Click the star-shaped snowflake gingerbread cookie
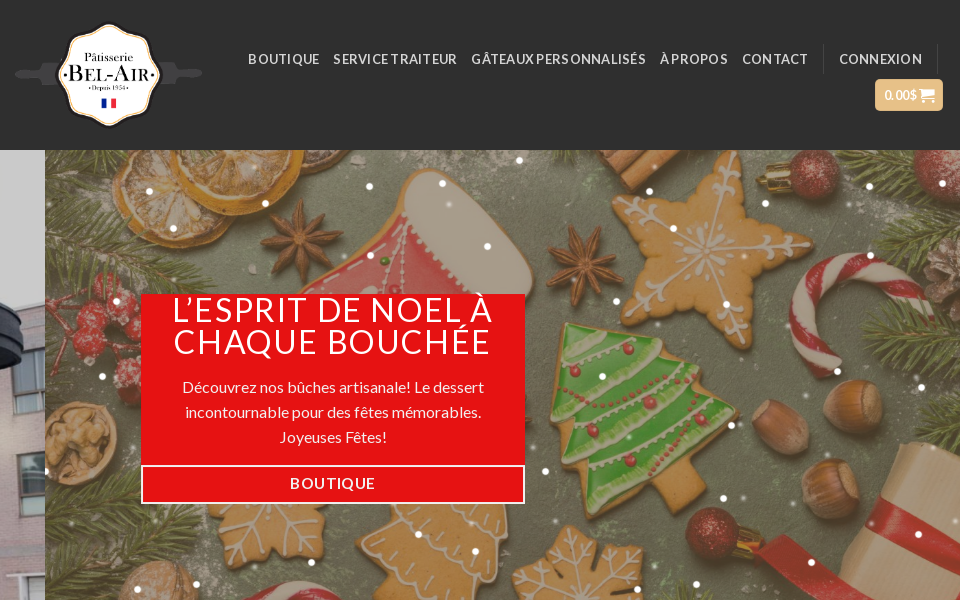 tap(711, 248)
